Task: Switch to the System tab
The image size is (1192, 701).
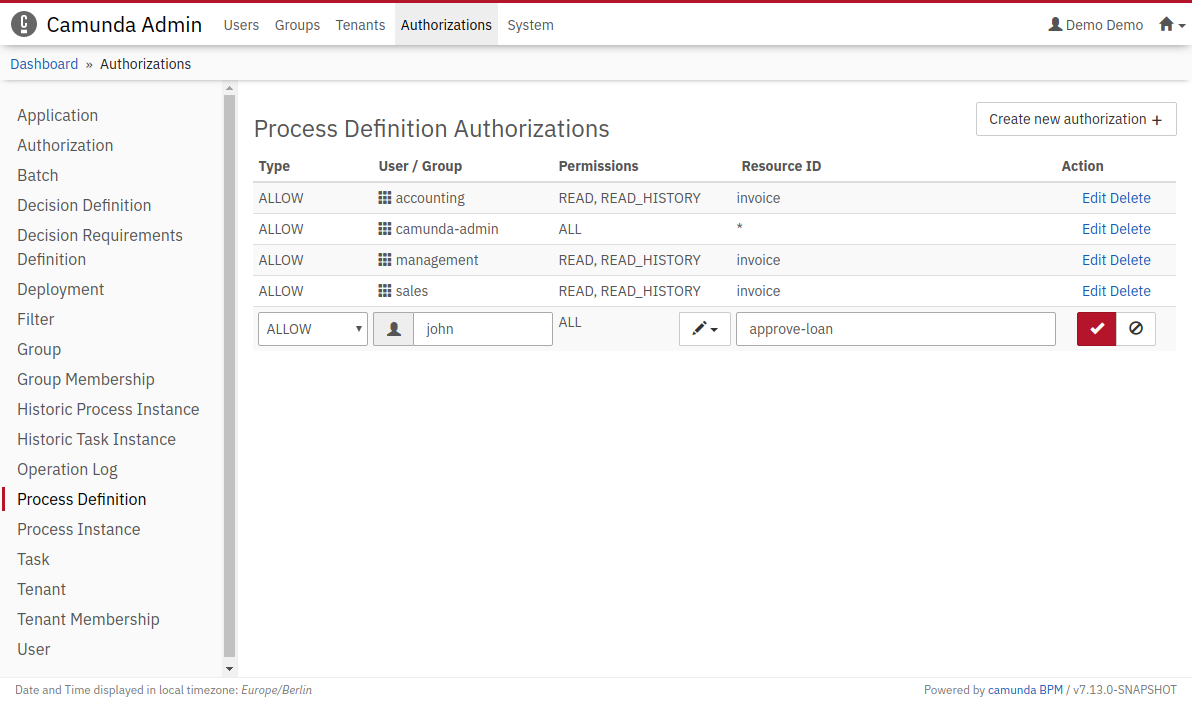Action: (x=530, y=25)
